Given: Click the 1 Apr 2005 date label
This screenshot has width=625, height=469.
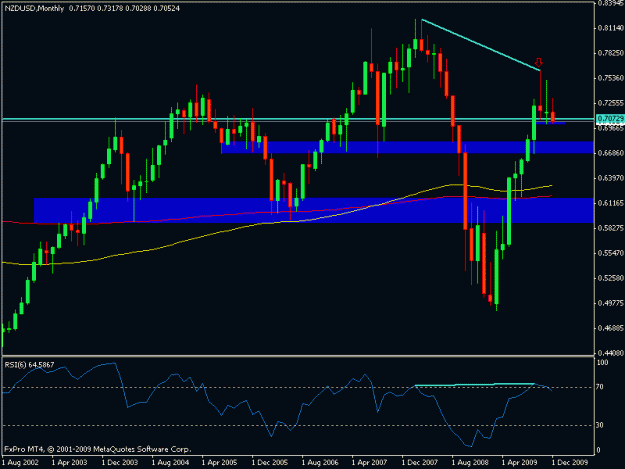Looking at the screenshot, I should 220,463.
